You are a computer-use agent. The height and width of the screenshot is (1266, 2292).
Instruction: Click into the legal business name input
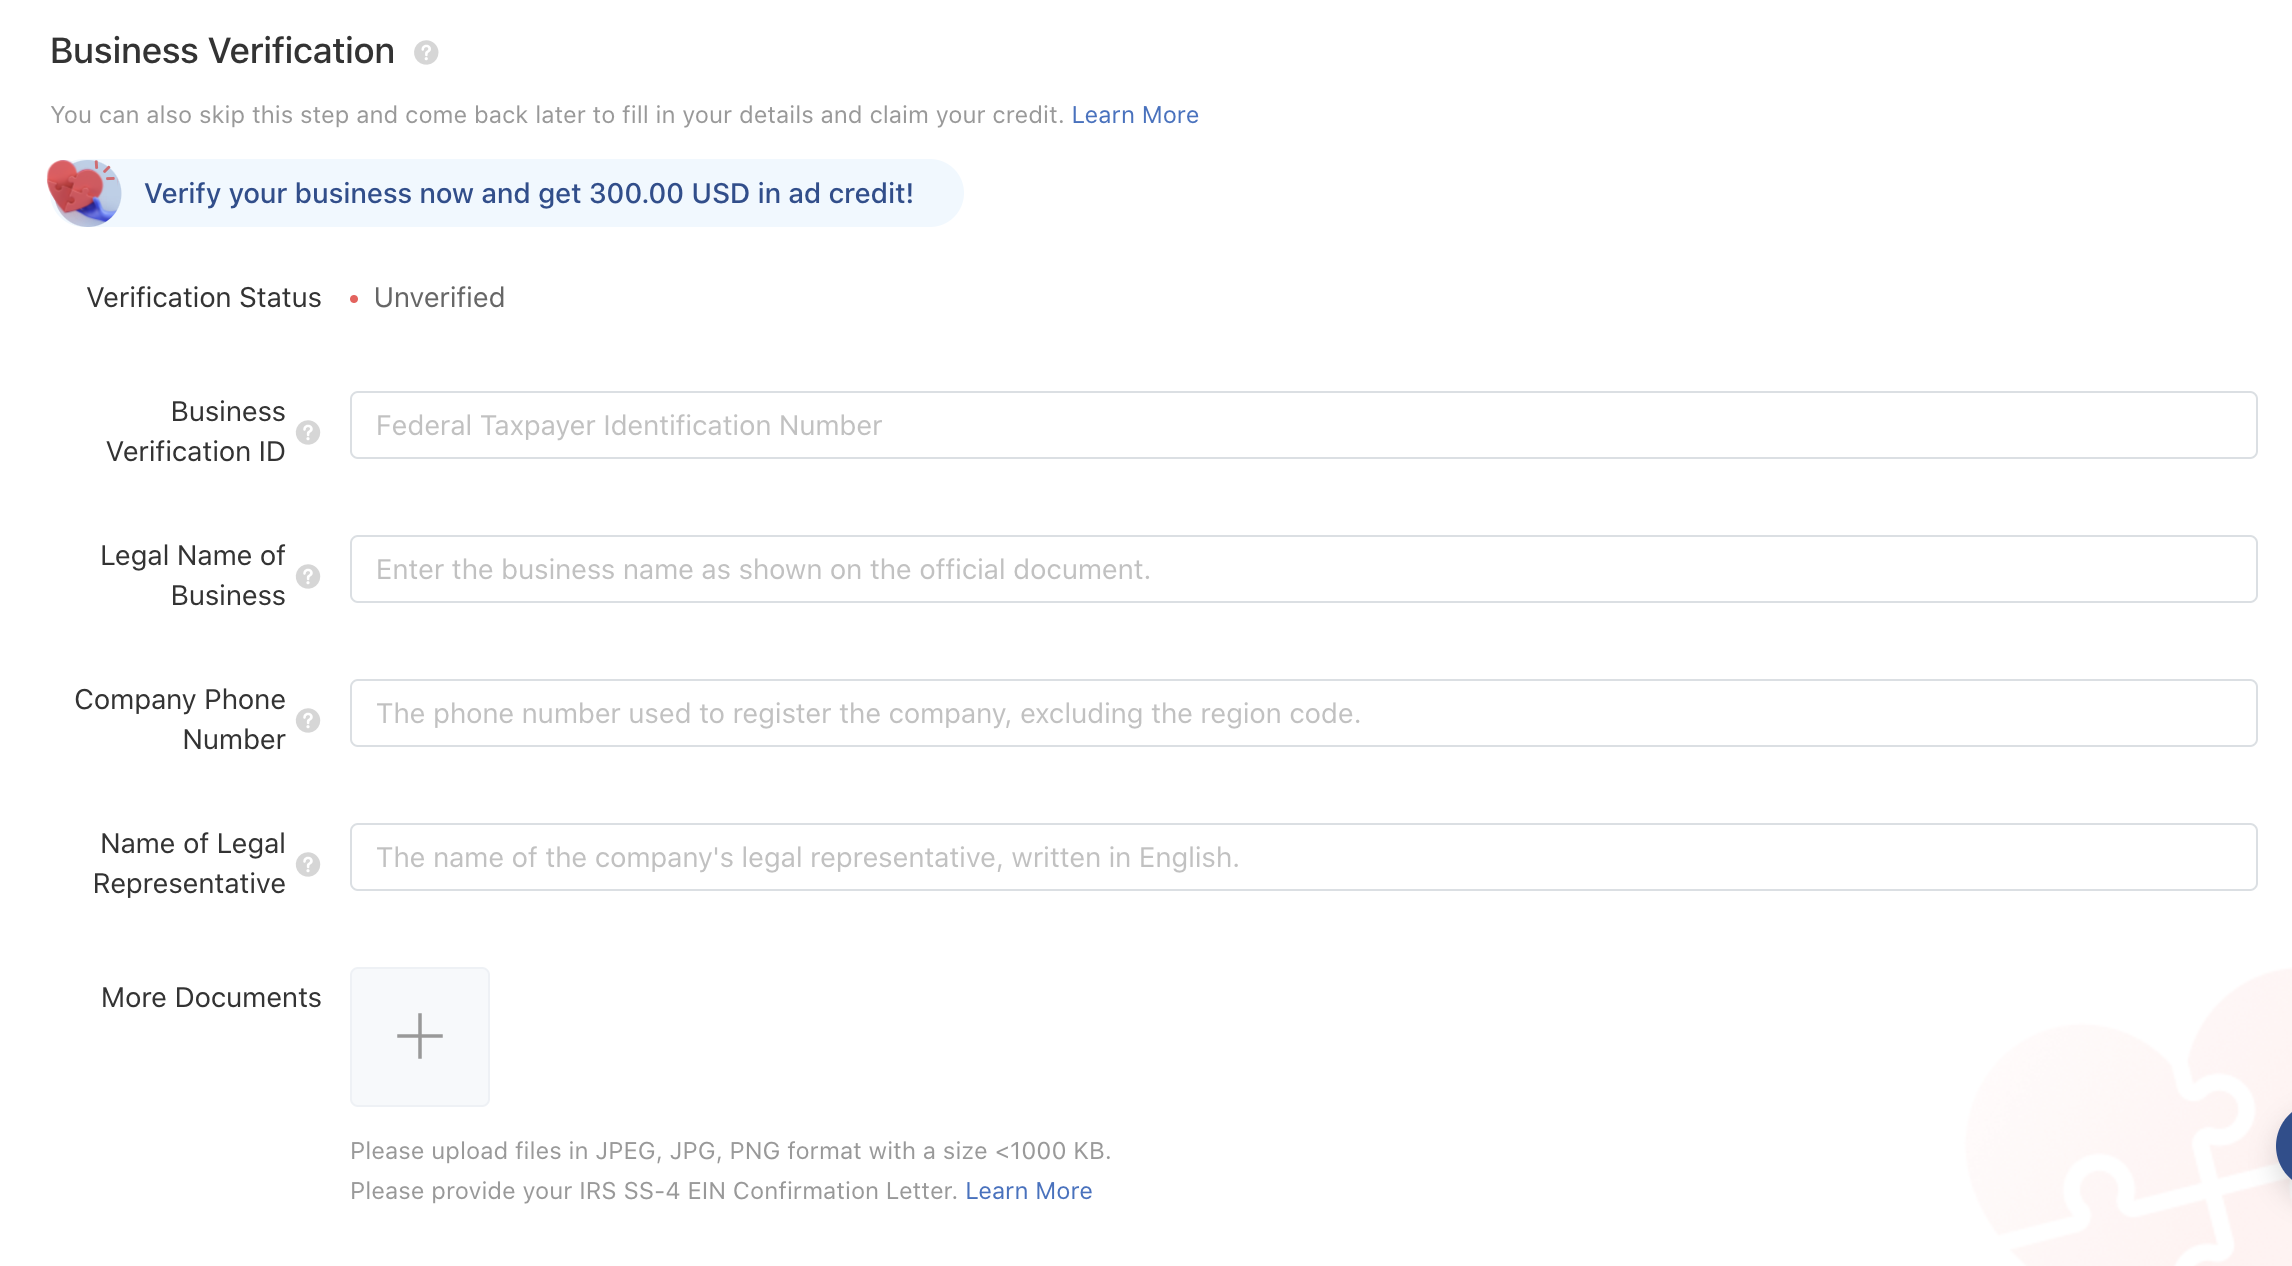[x=1303, y=569]
